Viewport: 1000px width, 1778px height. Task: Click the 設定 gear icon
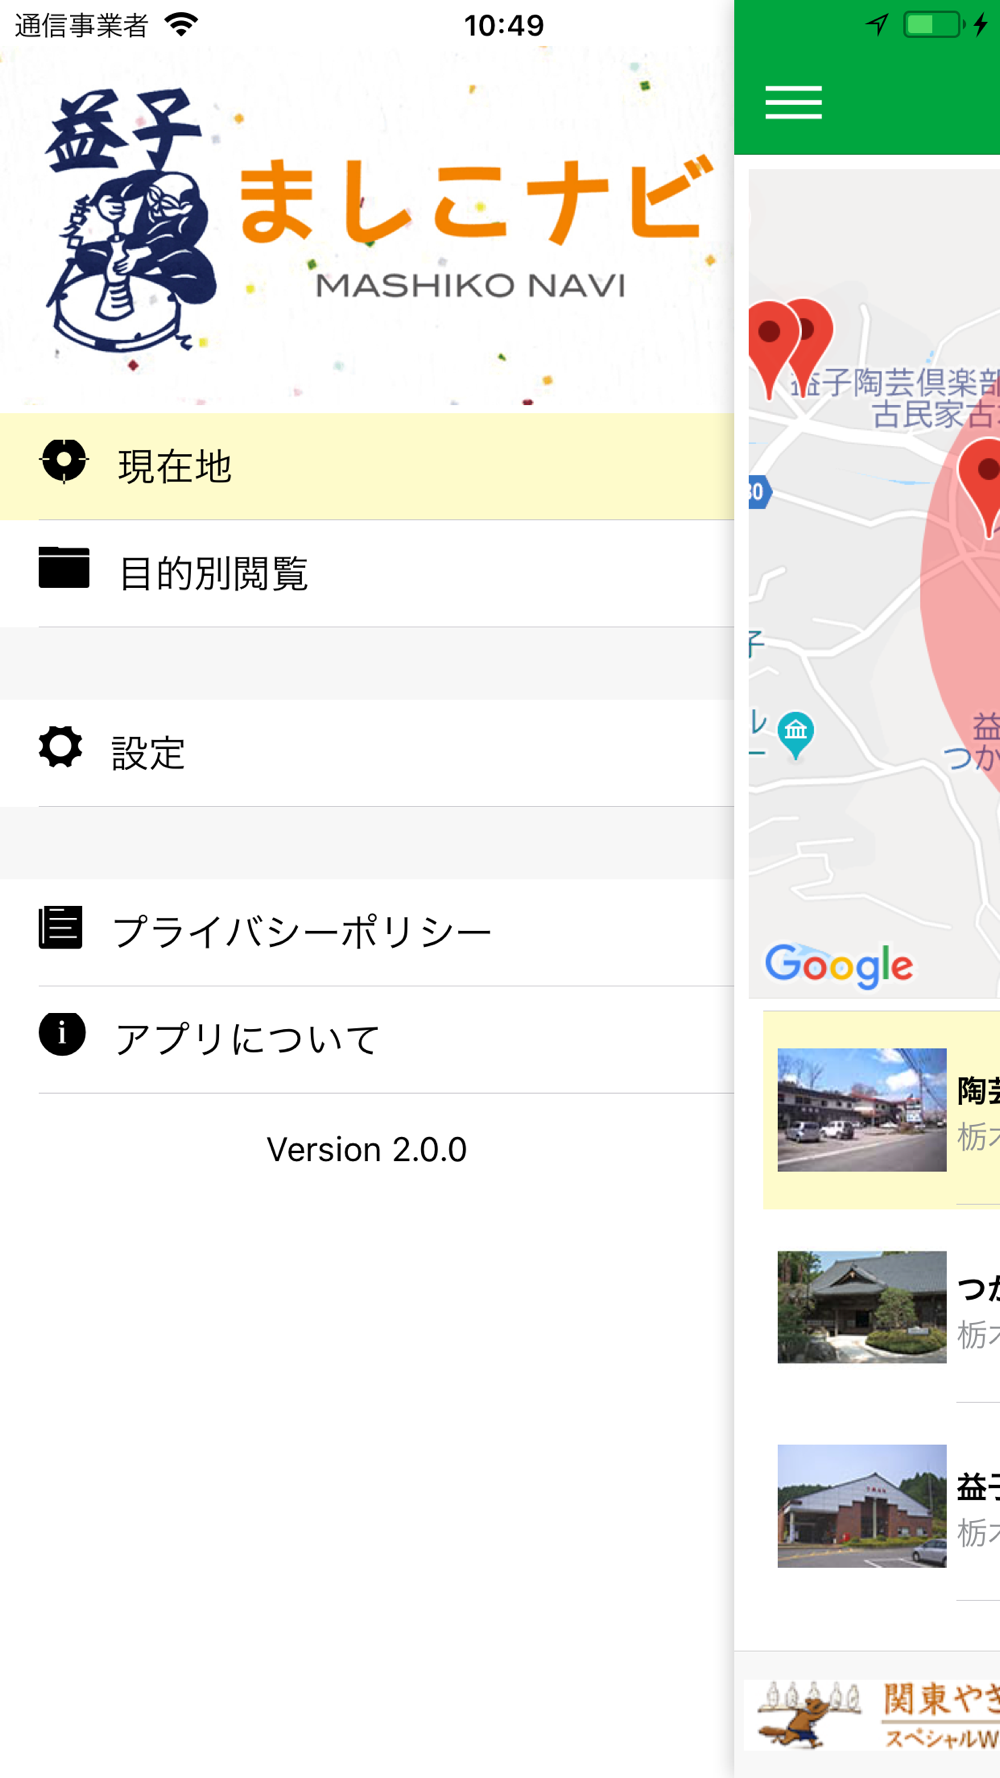(61, 747)
